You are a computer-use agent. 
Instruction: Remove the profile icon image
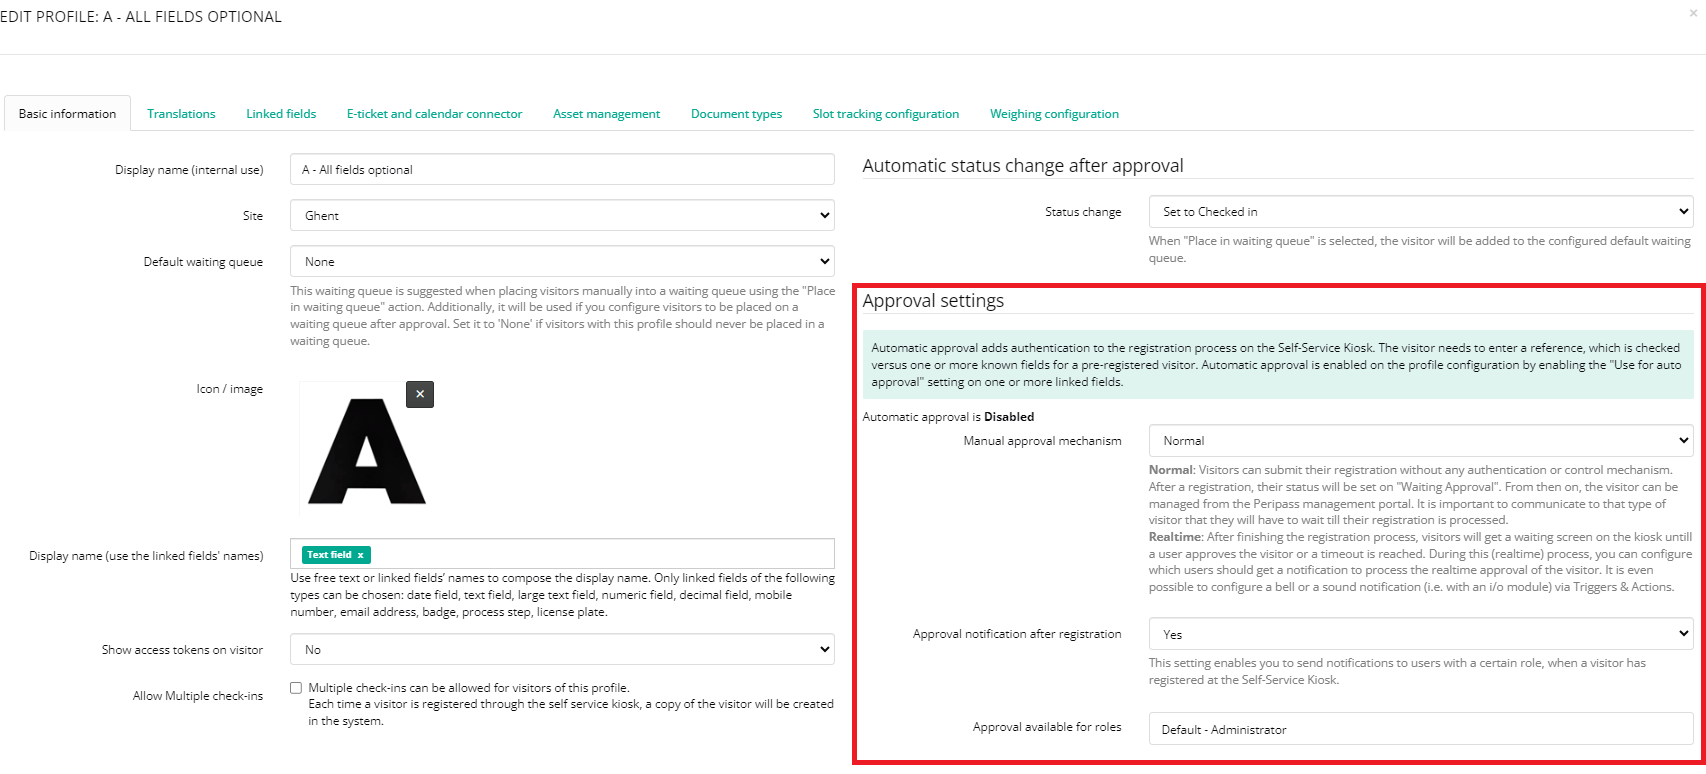[420, 394]
